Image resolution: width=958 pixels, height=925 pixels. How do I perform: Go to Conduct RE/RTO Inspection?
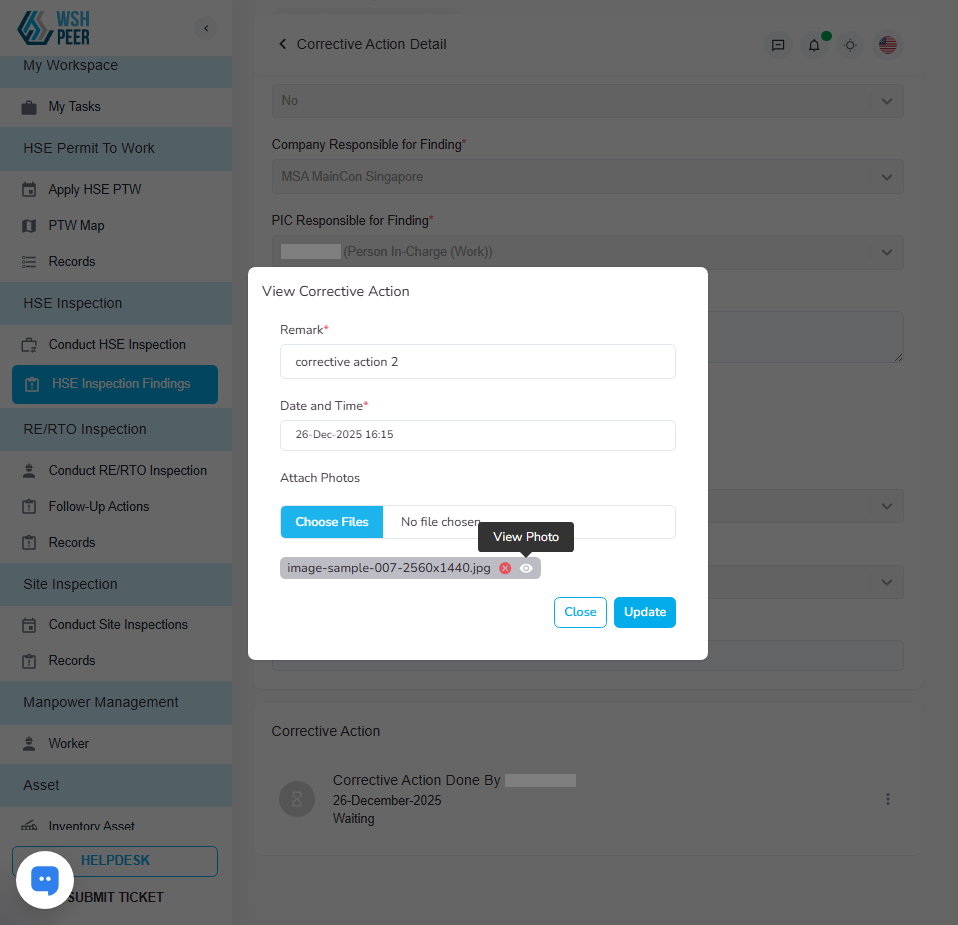pos(127,470)
